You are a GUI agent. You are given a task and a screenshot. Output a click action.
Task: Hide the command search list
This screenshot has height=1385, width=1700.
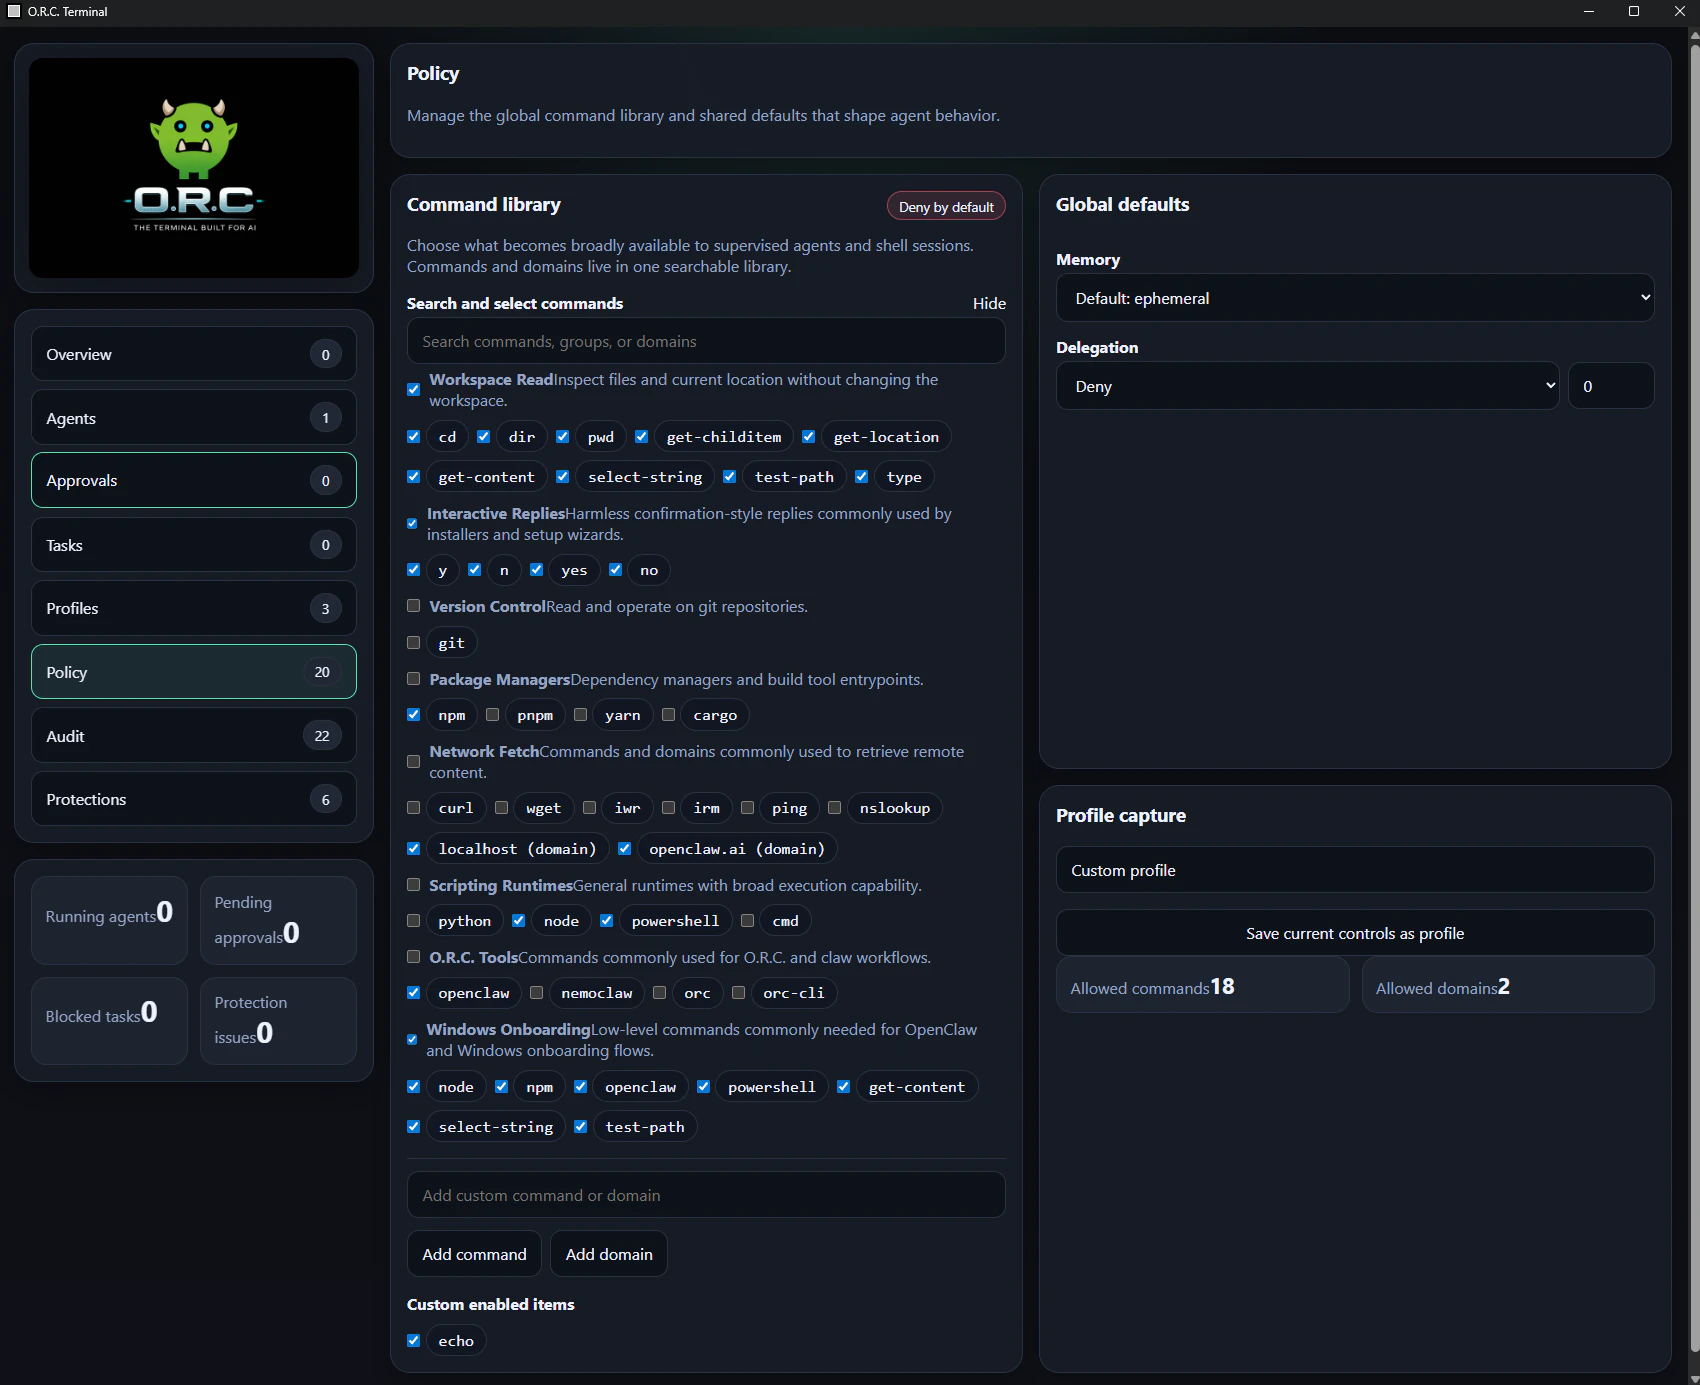pos(989,303)
